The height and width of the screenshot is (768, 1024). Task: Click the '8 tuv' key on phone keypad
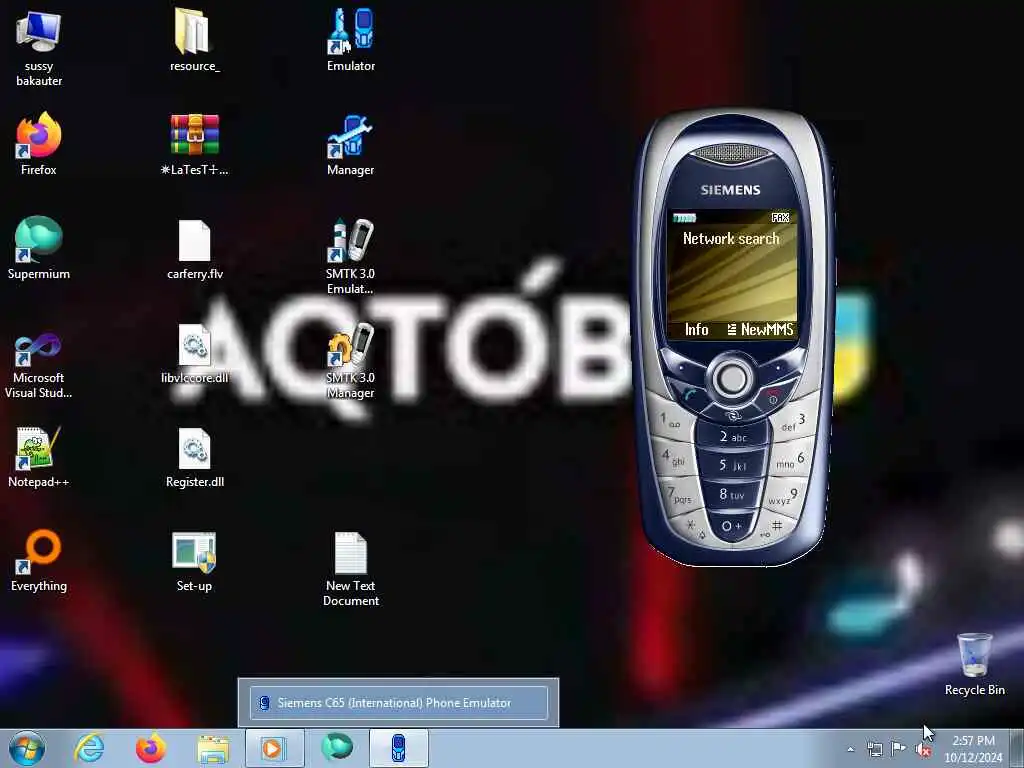pyautogui.click(x=732, y=494)
